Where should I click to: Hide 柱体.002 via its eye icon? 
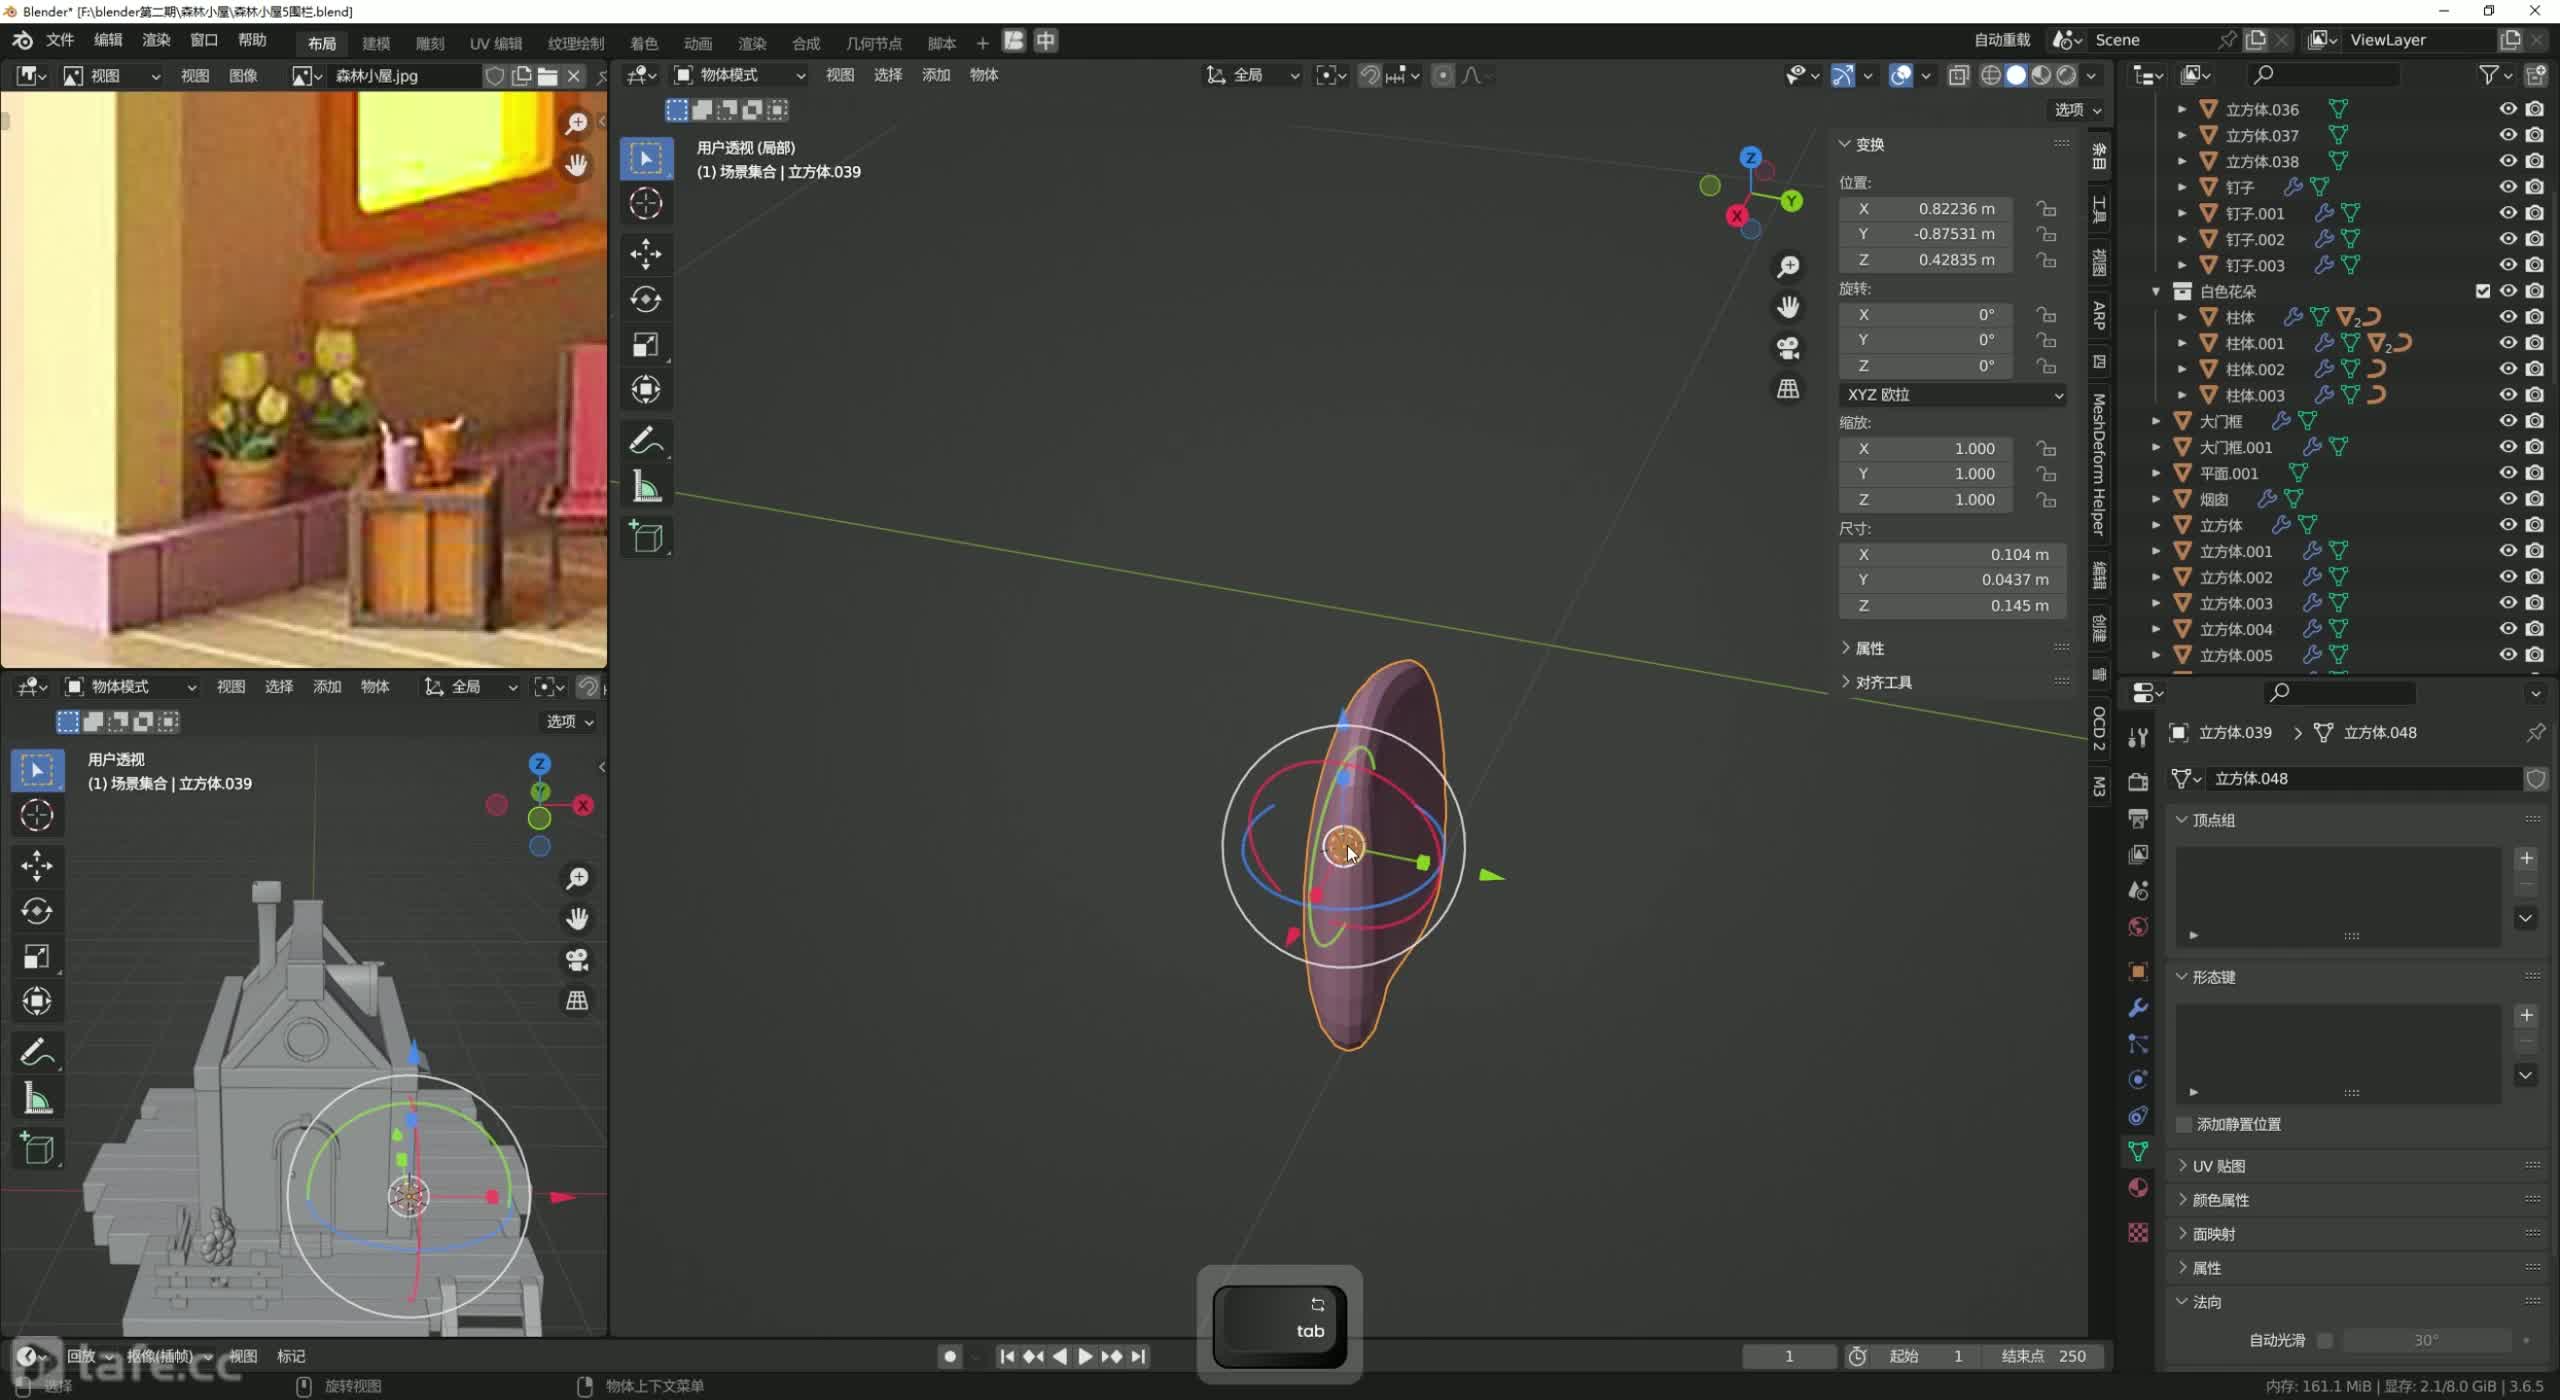(x=2508, y=369)
